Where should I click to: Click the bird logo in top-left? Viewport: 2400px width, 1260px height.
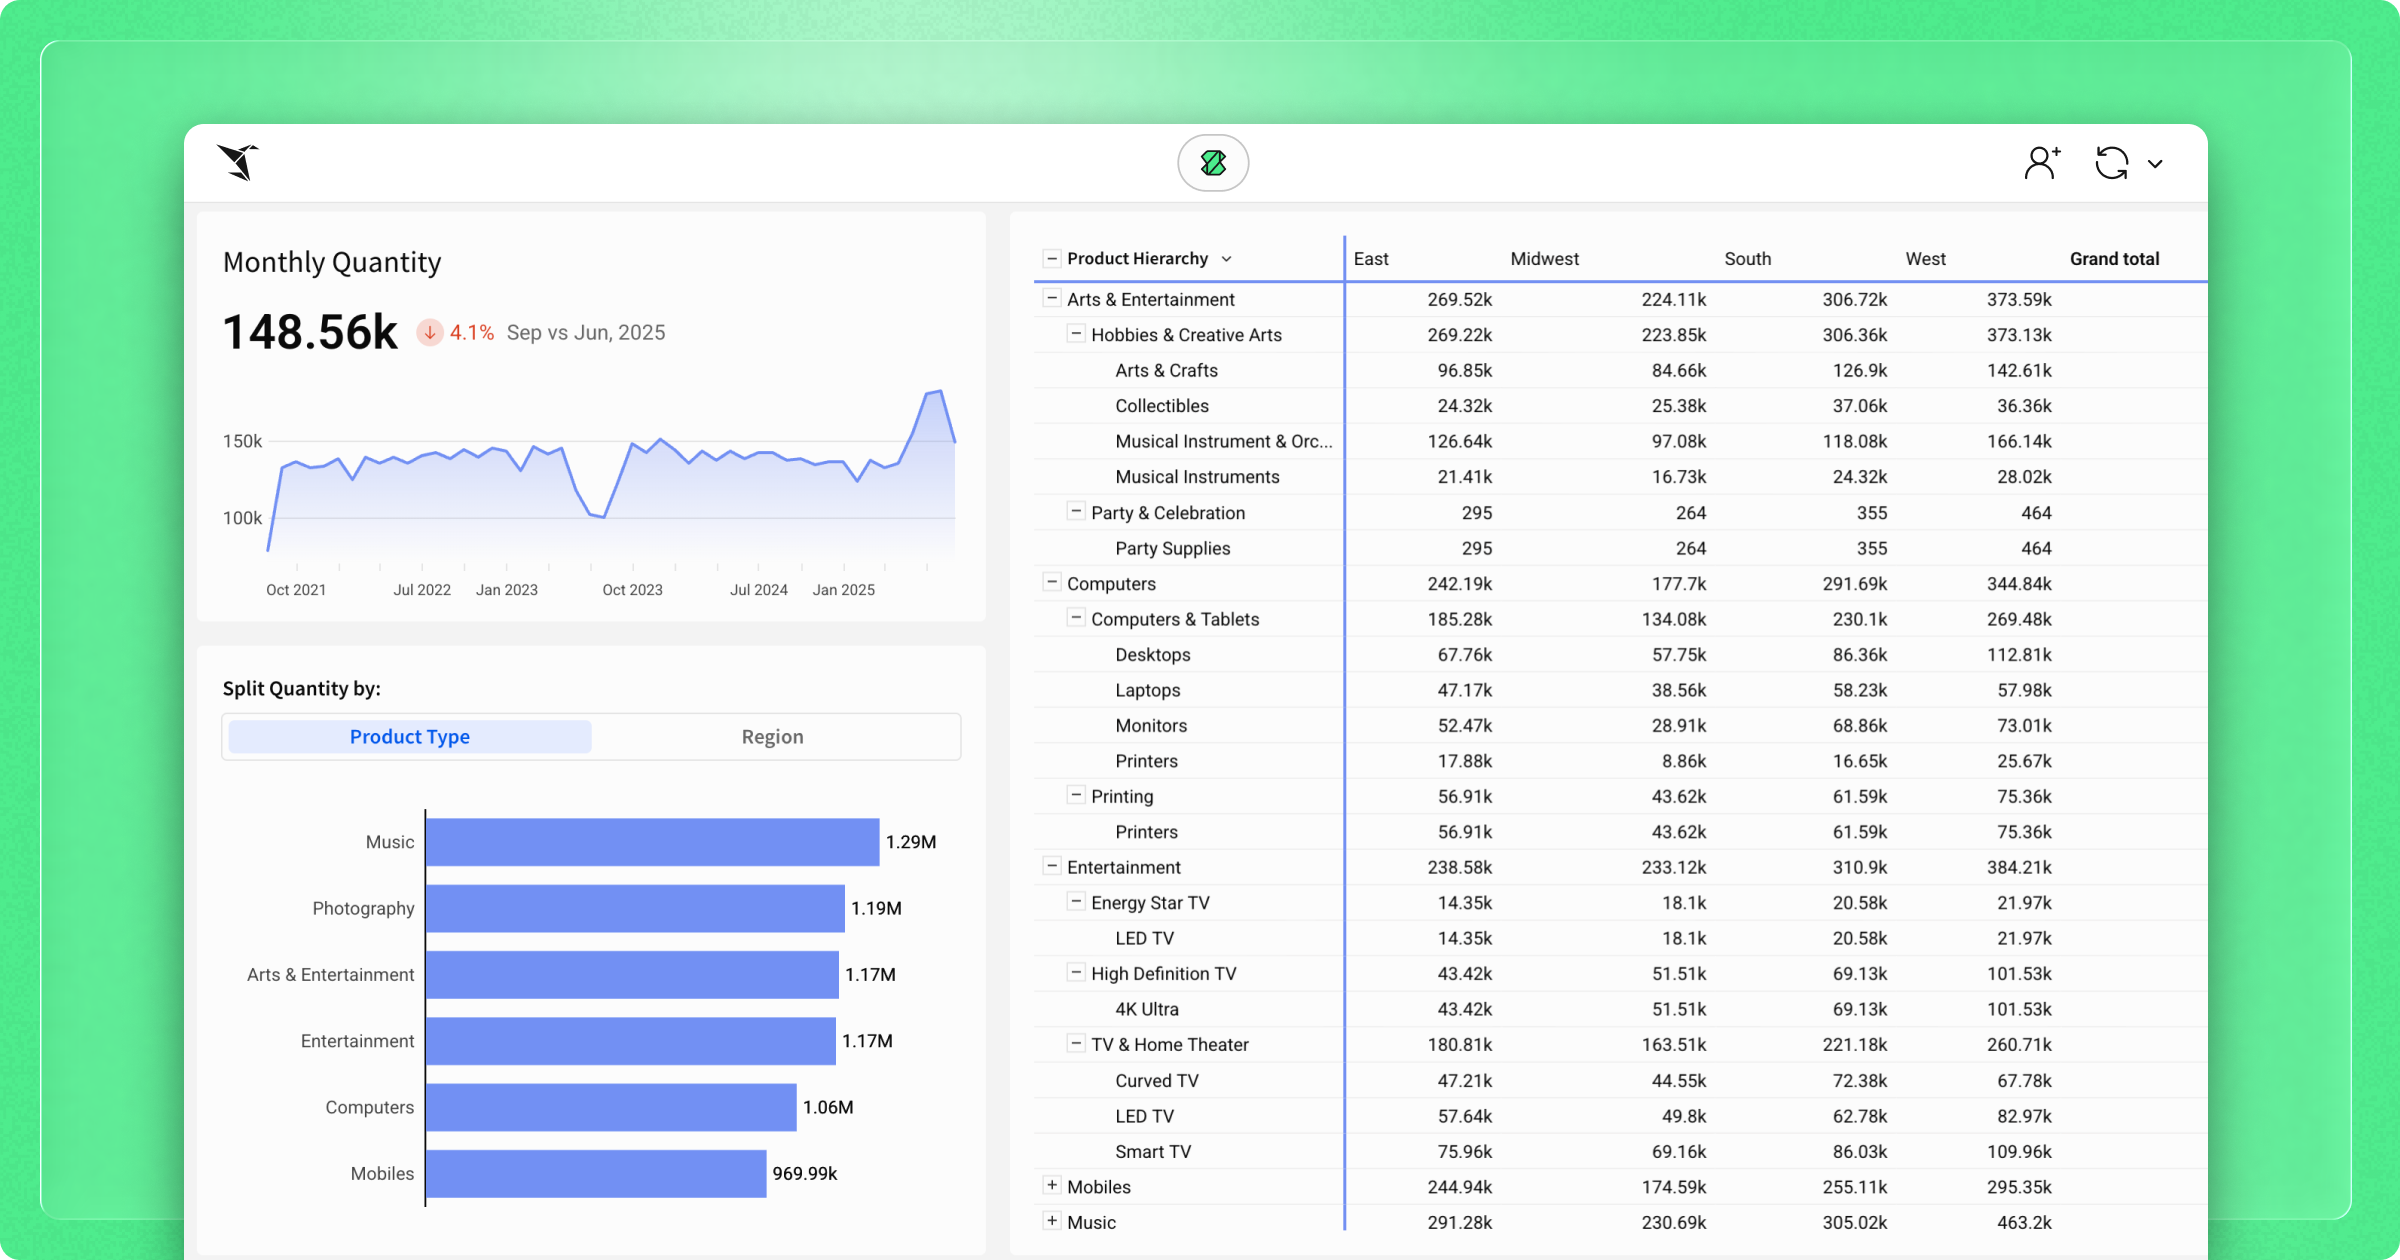tap(238, 162)
